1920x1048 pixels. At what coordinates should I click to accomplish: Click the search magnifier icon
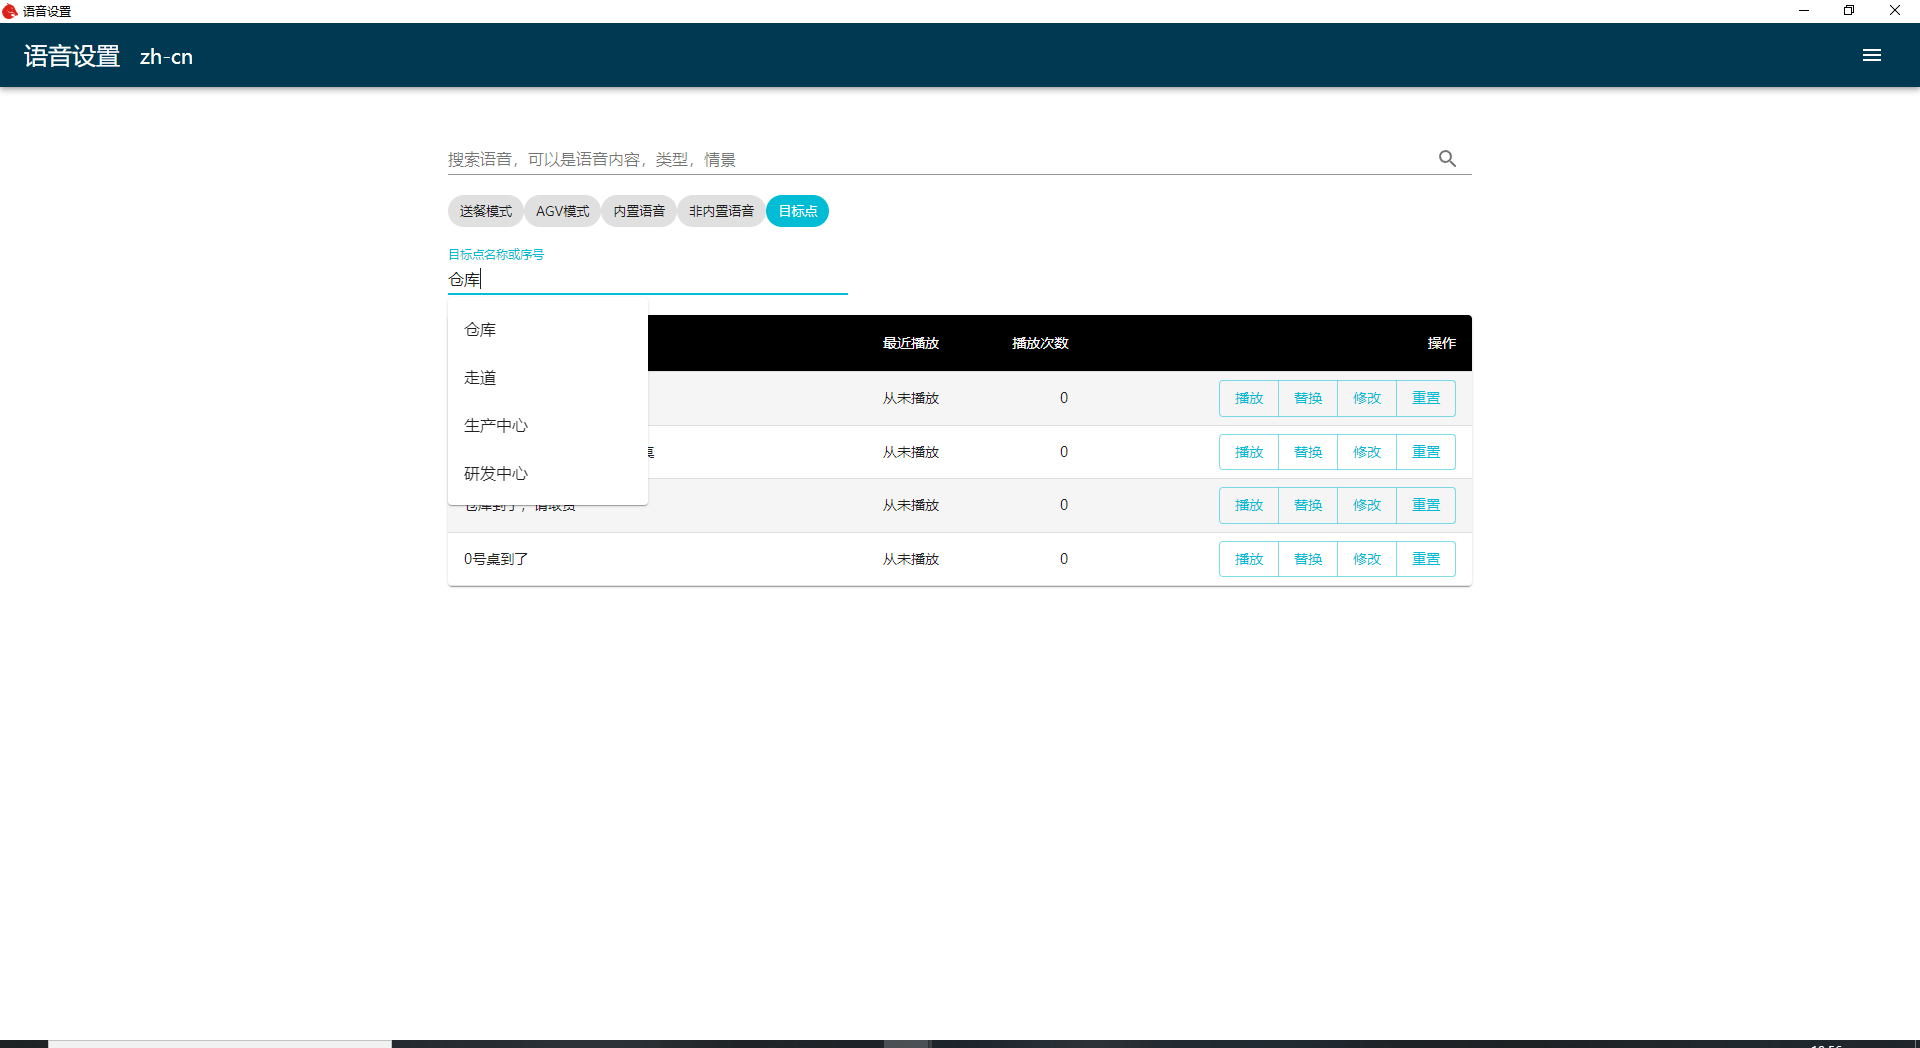click(x=1447, y=159)
